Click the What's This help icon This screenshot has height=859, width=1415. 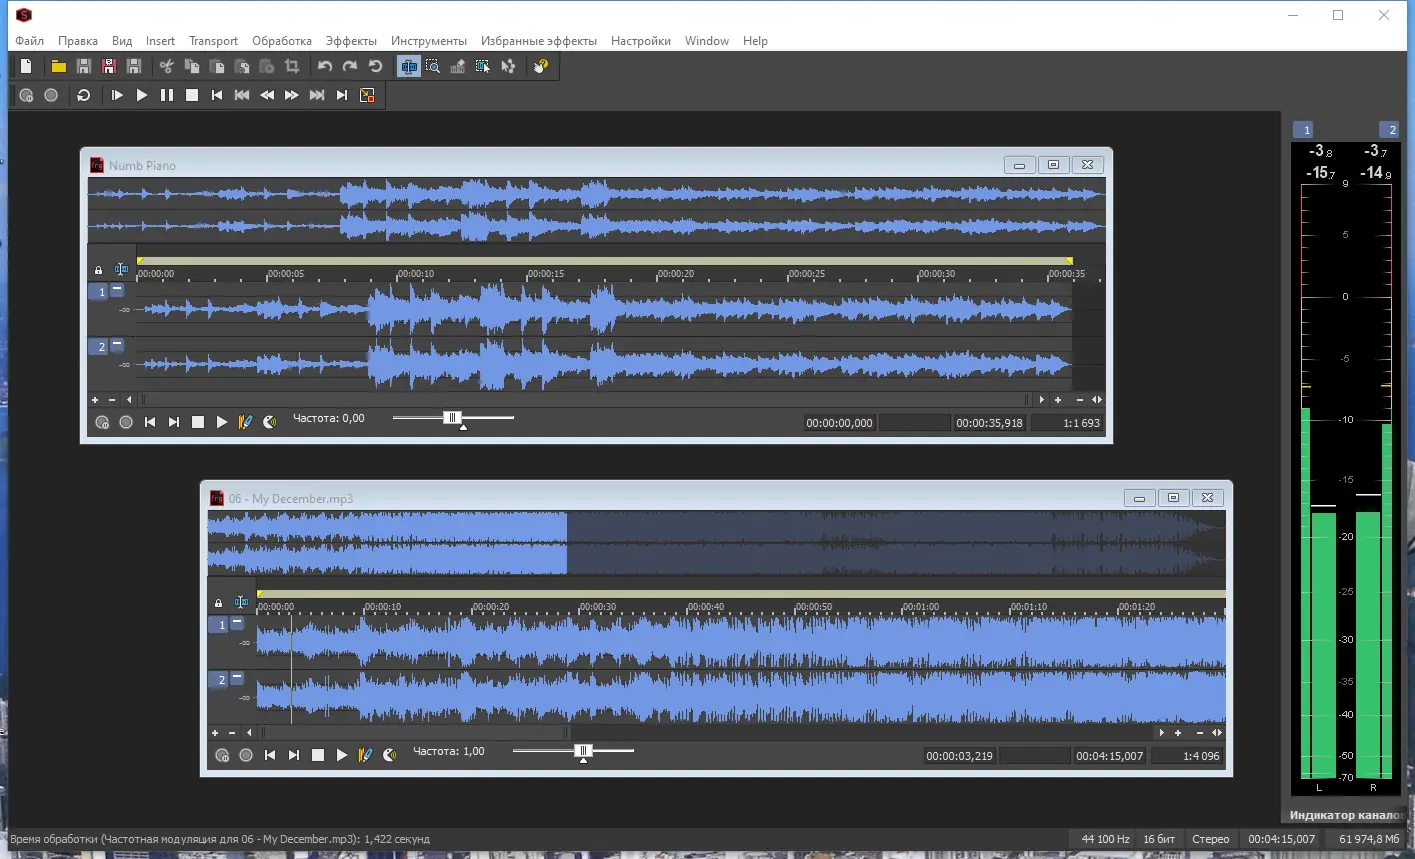(x=541, y=66)
